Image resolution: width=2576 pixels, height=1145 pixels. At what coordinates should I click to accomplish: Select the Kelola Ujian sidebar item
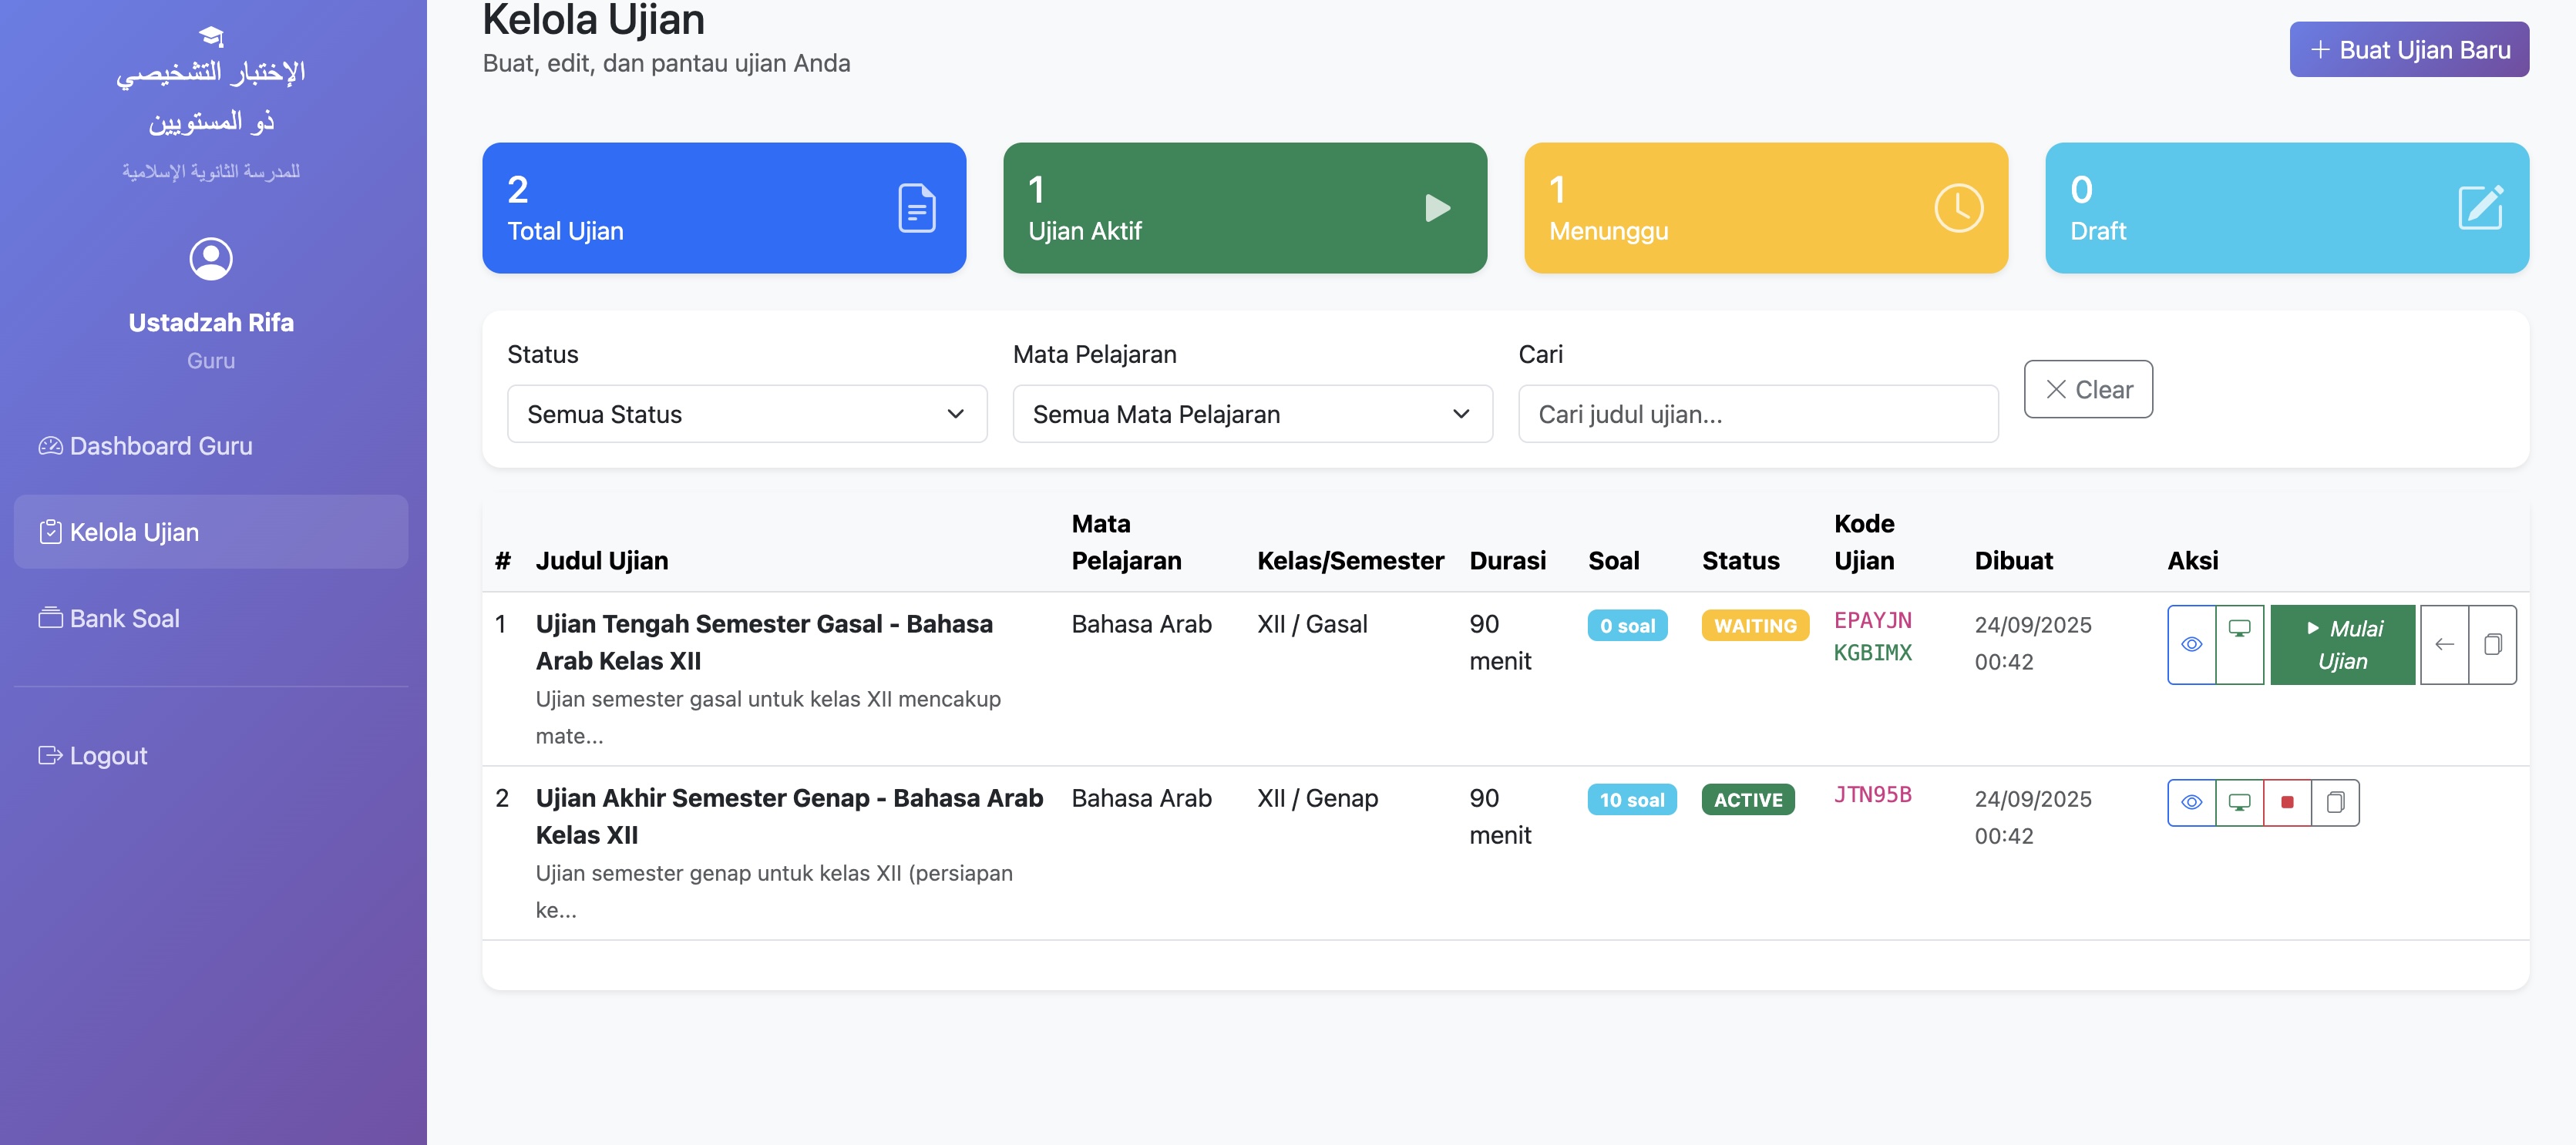[x=134, y=531]
